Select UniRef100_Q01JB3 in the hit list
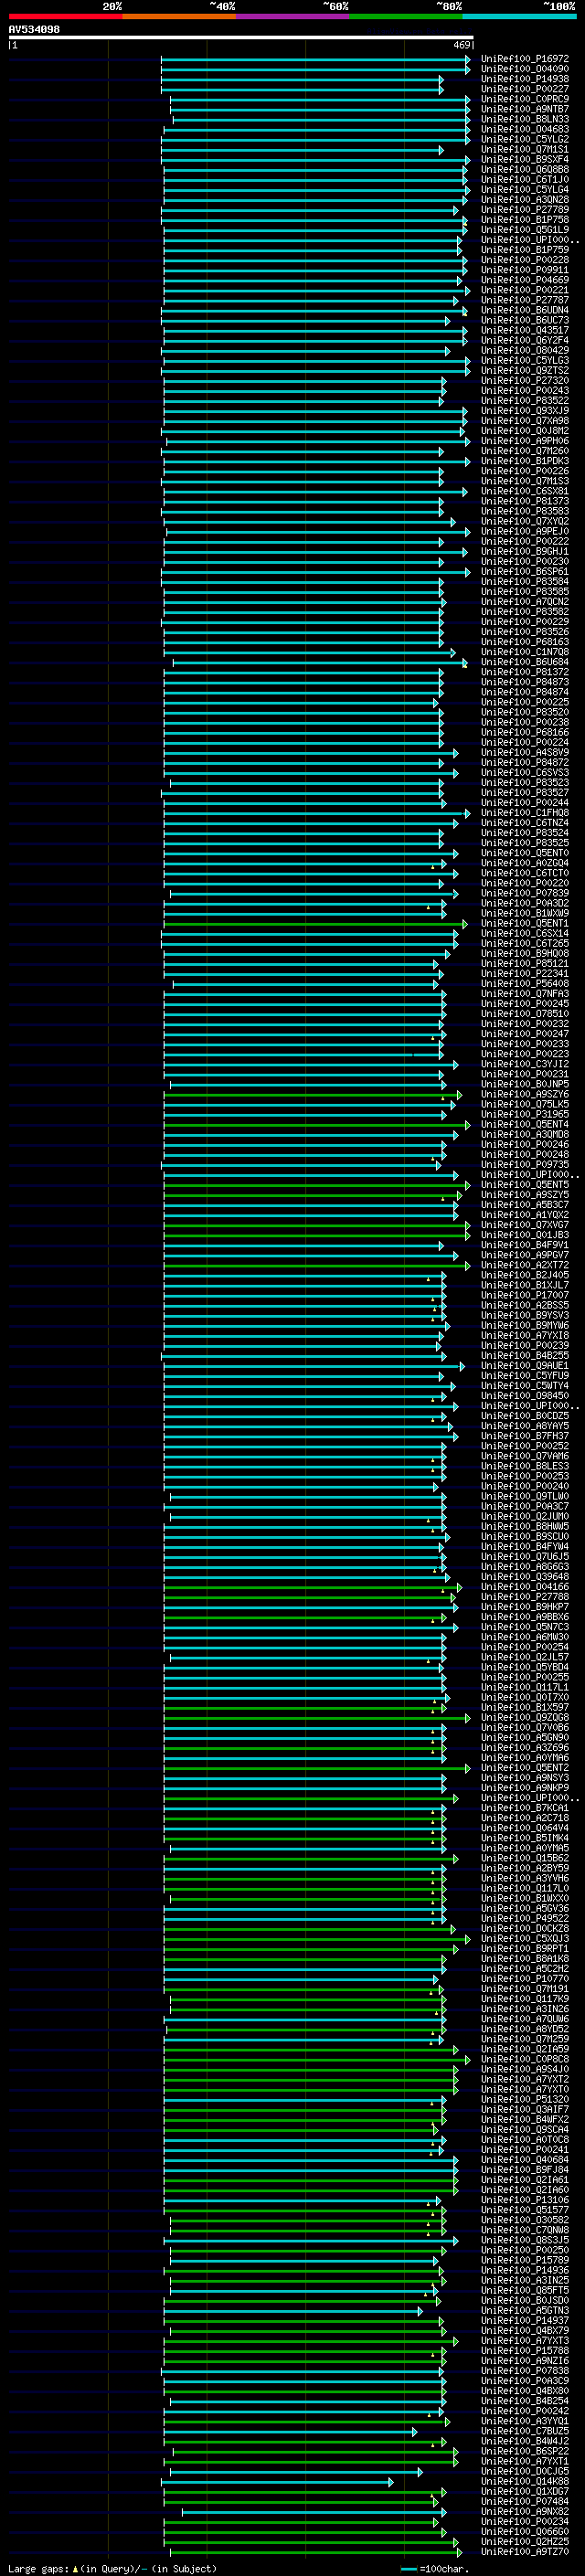 tap(525, 1235)
